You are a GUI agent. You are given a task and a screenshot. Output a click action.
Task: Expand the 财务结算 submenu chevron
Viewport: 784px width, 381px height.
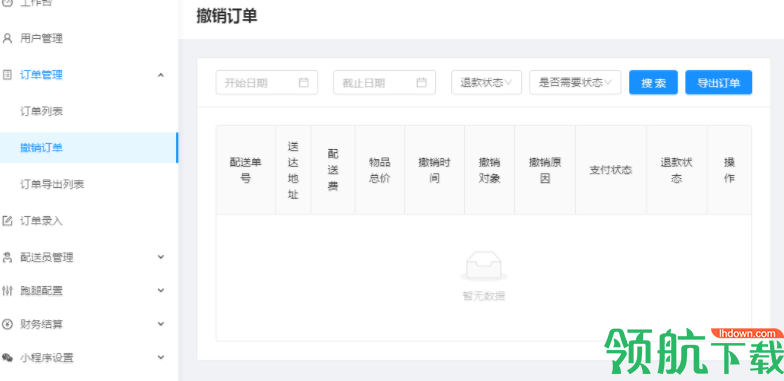pos(160,324)
